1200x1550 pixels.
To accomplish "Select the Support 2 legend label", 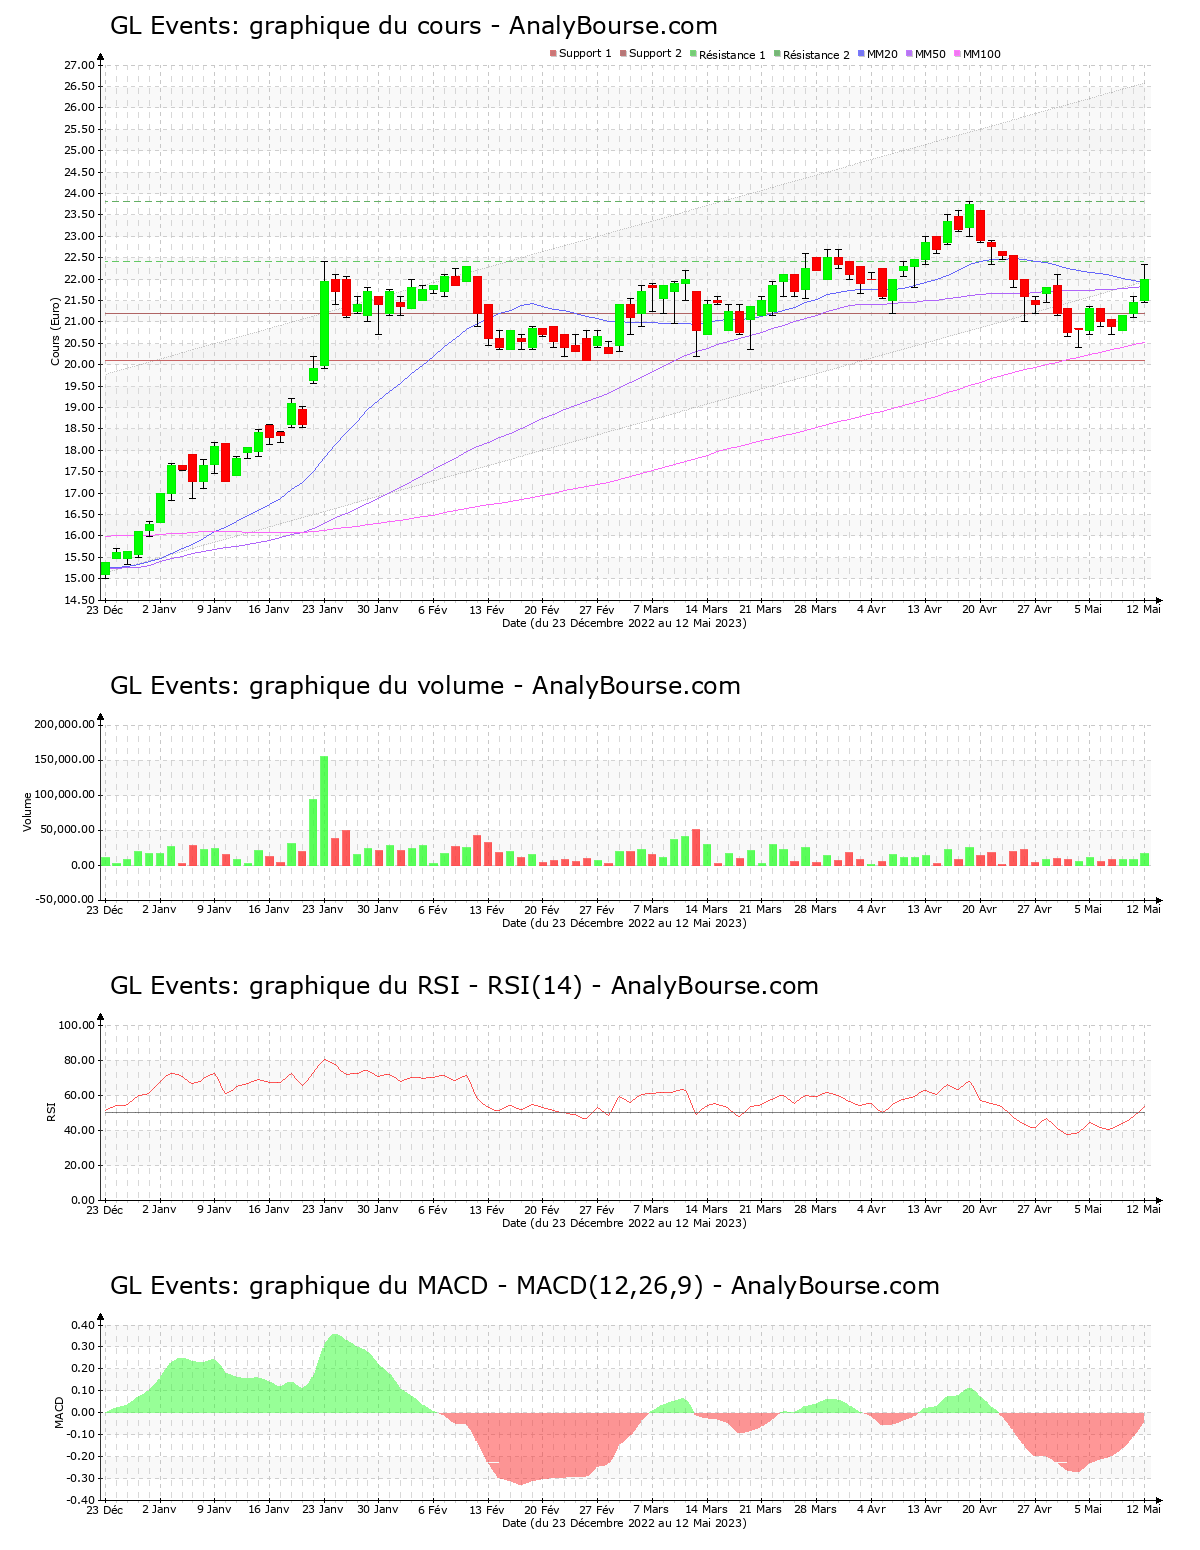I will click(x=655, y=54).
